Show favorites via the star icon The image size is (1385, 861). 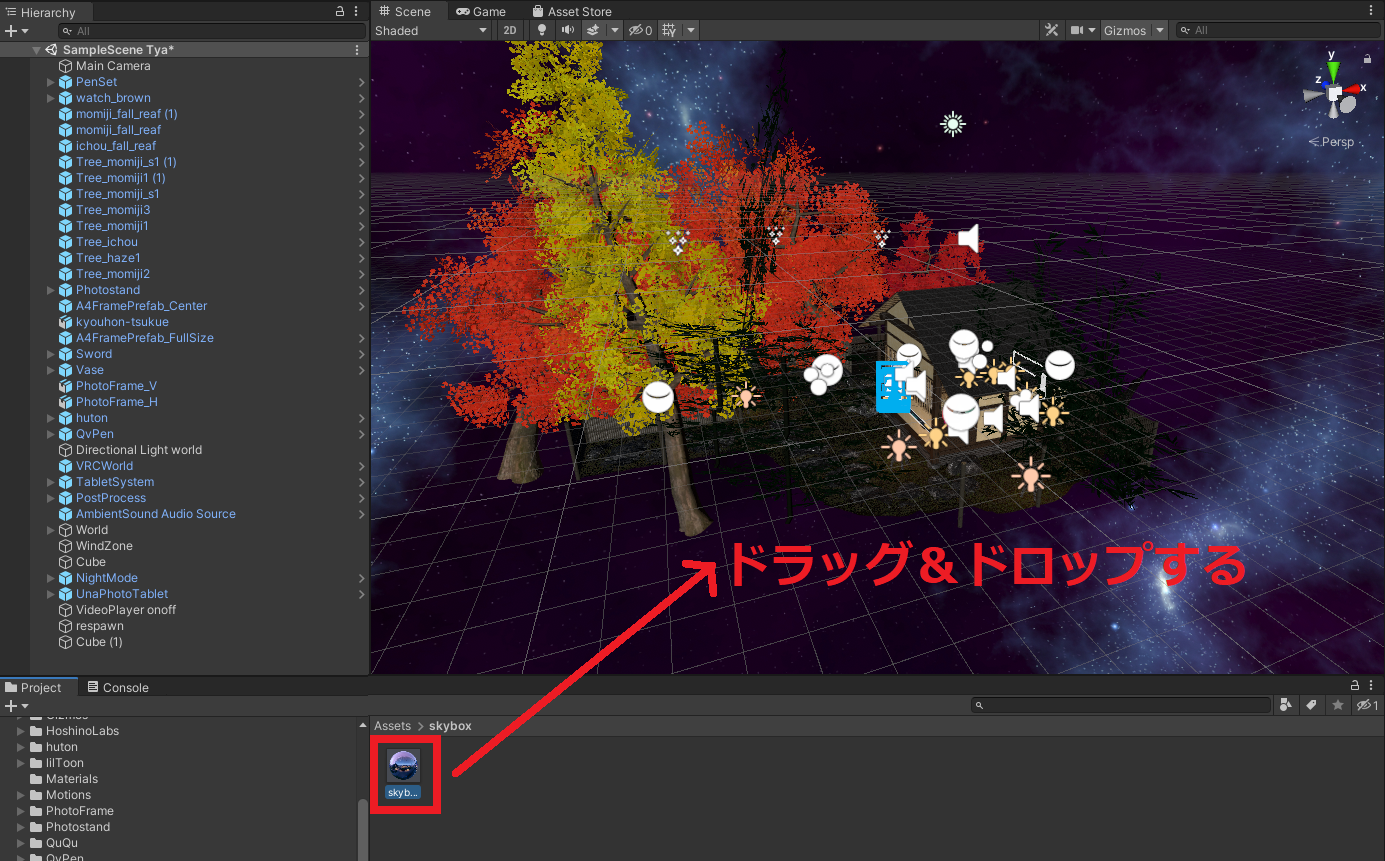[x=1338, y=705]
